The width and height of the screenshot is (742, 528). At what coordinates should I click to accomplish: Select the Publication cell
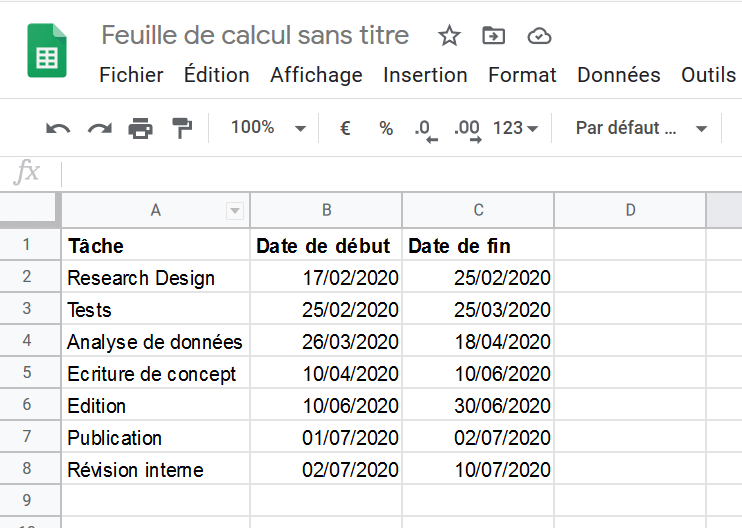pyautogui.click(x=156, y=437)
